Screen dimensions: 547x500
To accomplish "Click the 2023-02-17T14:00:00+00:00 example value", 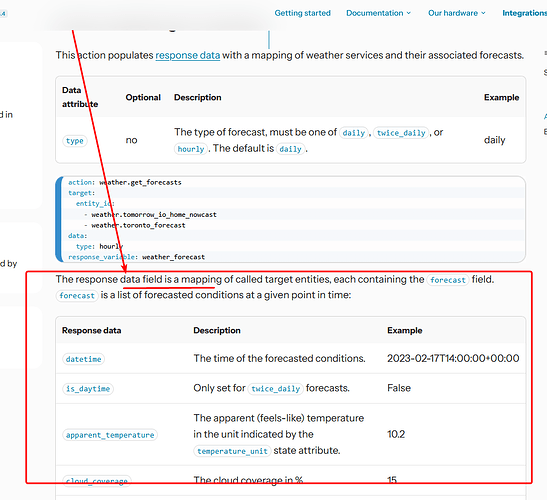I will (x=453, y=358).
